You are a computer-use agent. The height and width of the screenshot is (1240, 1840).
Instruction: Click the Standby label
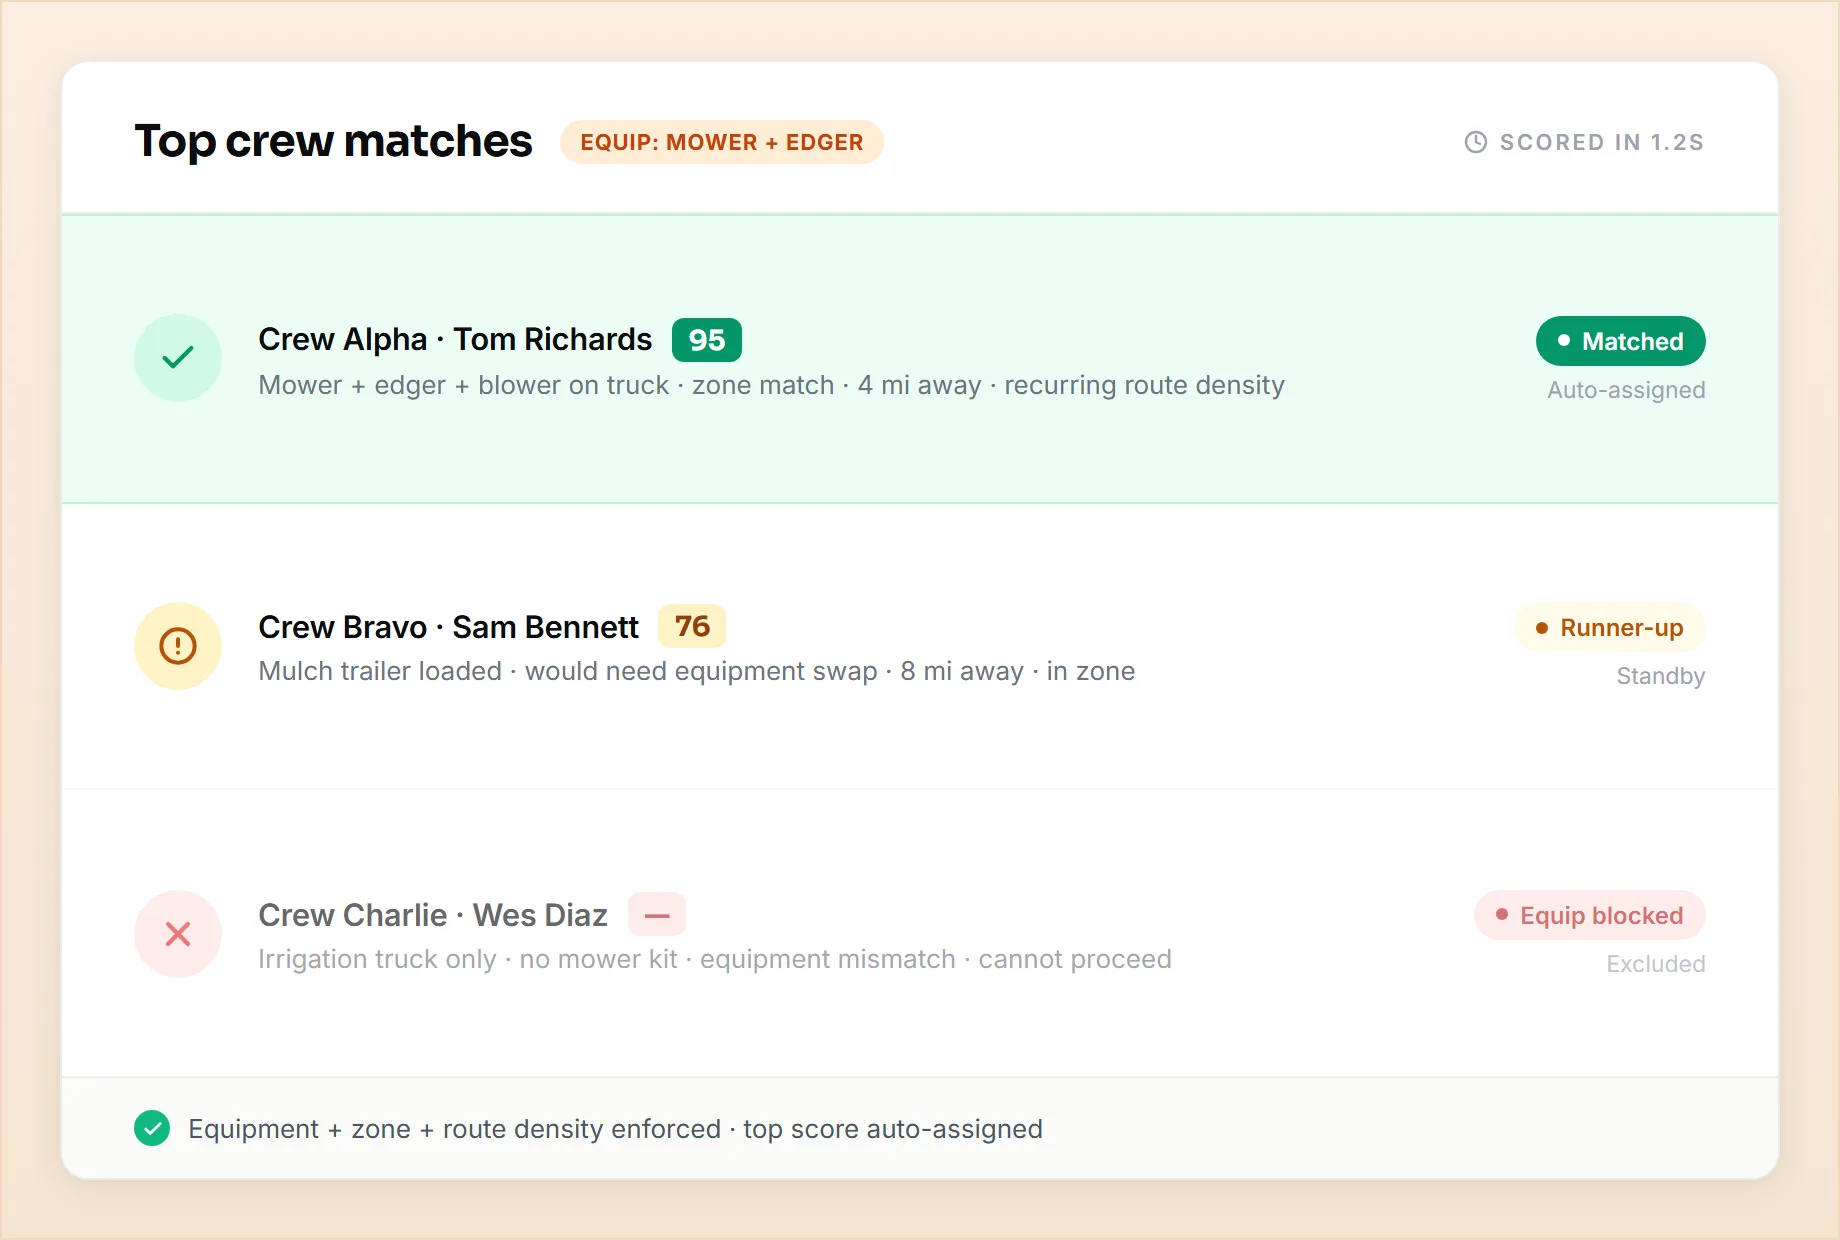pos(1661,676)
